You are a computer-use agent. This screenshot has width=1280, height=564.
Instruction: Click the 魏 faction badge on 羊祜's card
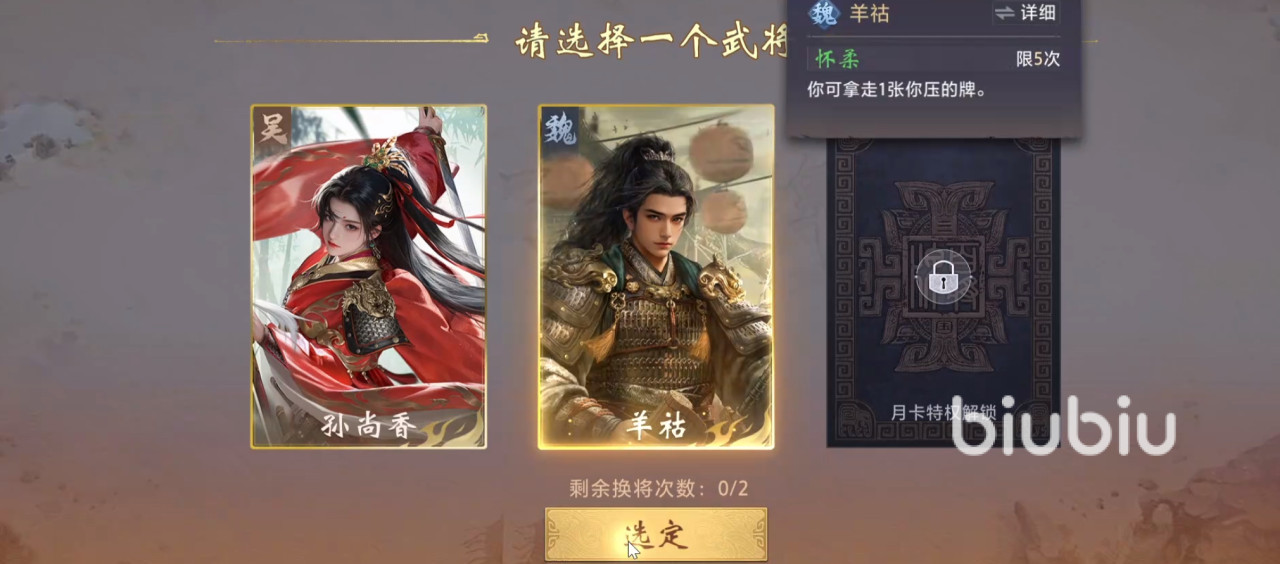pyautogui.click(x=558, y=128)
